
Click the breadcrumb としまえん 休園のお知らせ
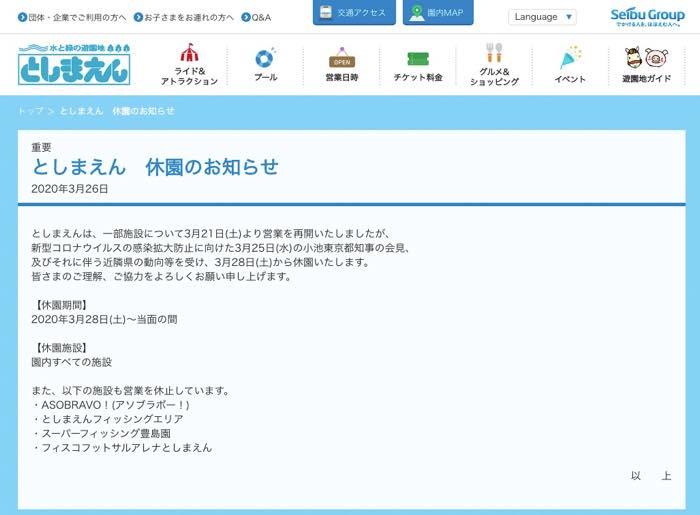(117, 111)
